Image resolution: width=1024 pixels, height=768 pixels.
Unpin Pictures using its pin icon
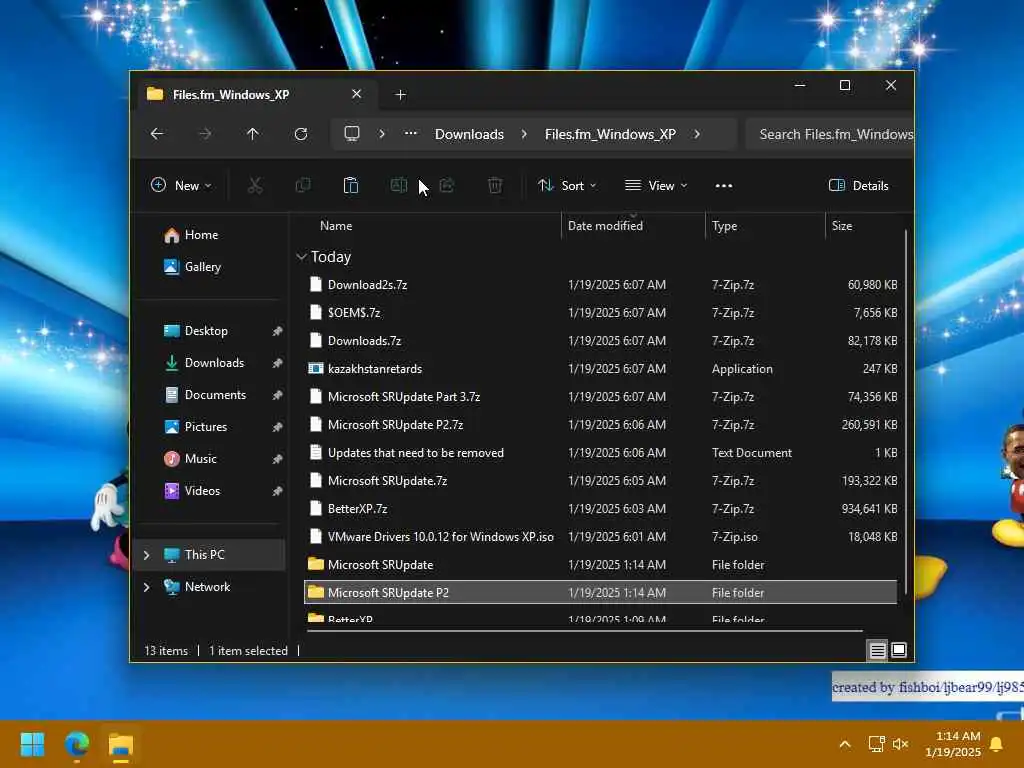278,427
